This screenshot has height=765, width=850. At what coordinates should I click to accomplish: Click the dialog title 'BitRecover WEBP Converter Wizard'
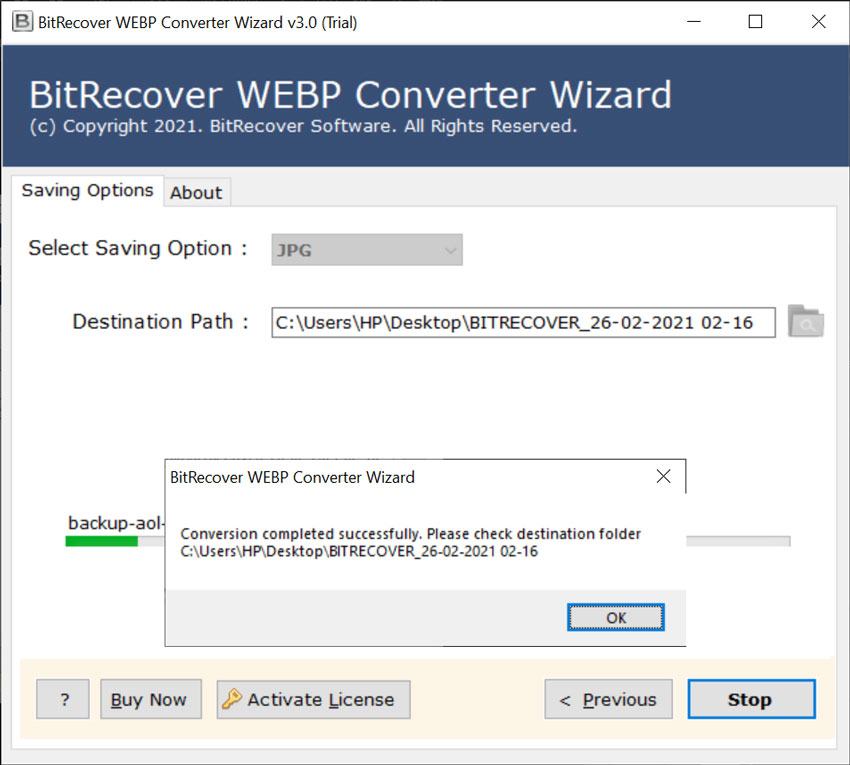coord(292,477)
